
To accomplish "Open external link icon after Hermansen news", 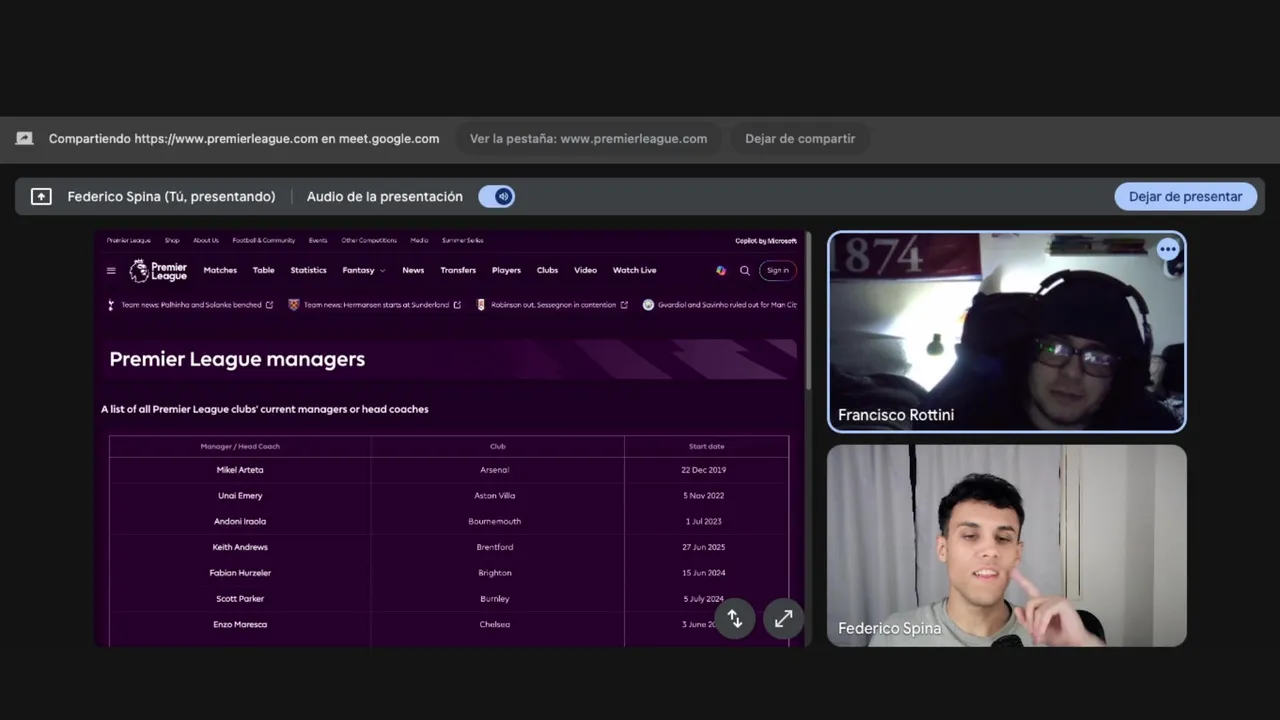I will [x=457, y=305].
